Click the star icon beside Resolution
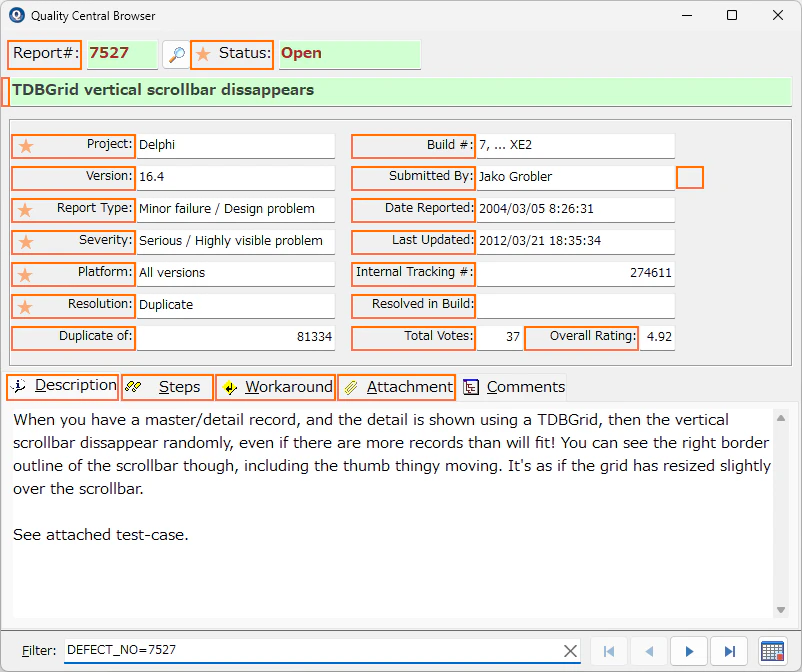Viewport: 802px width, 672px height. pos(26,307)
